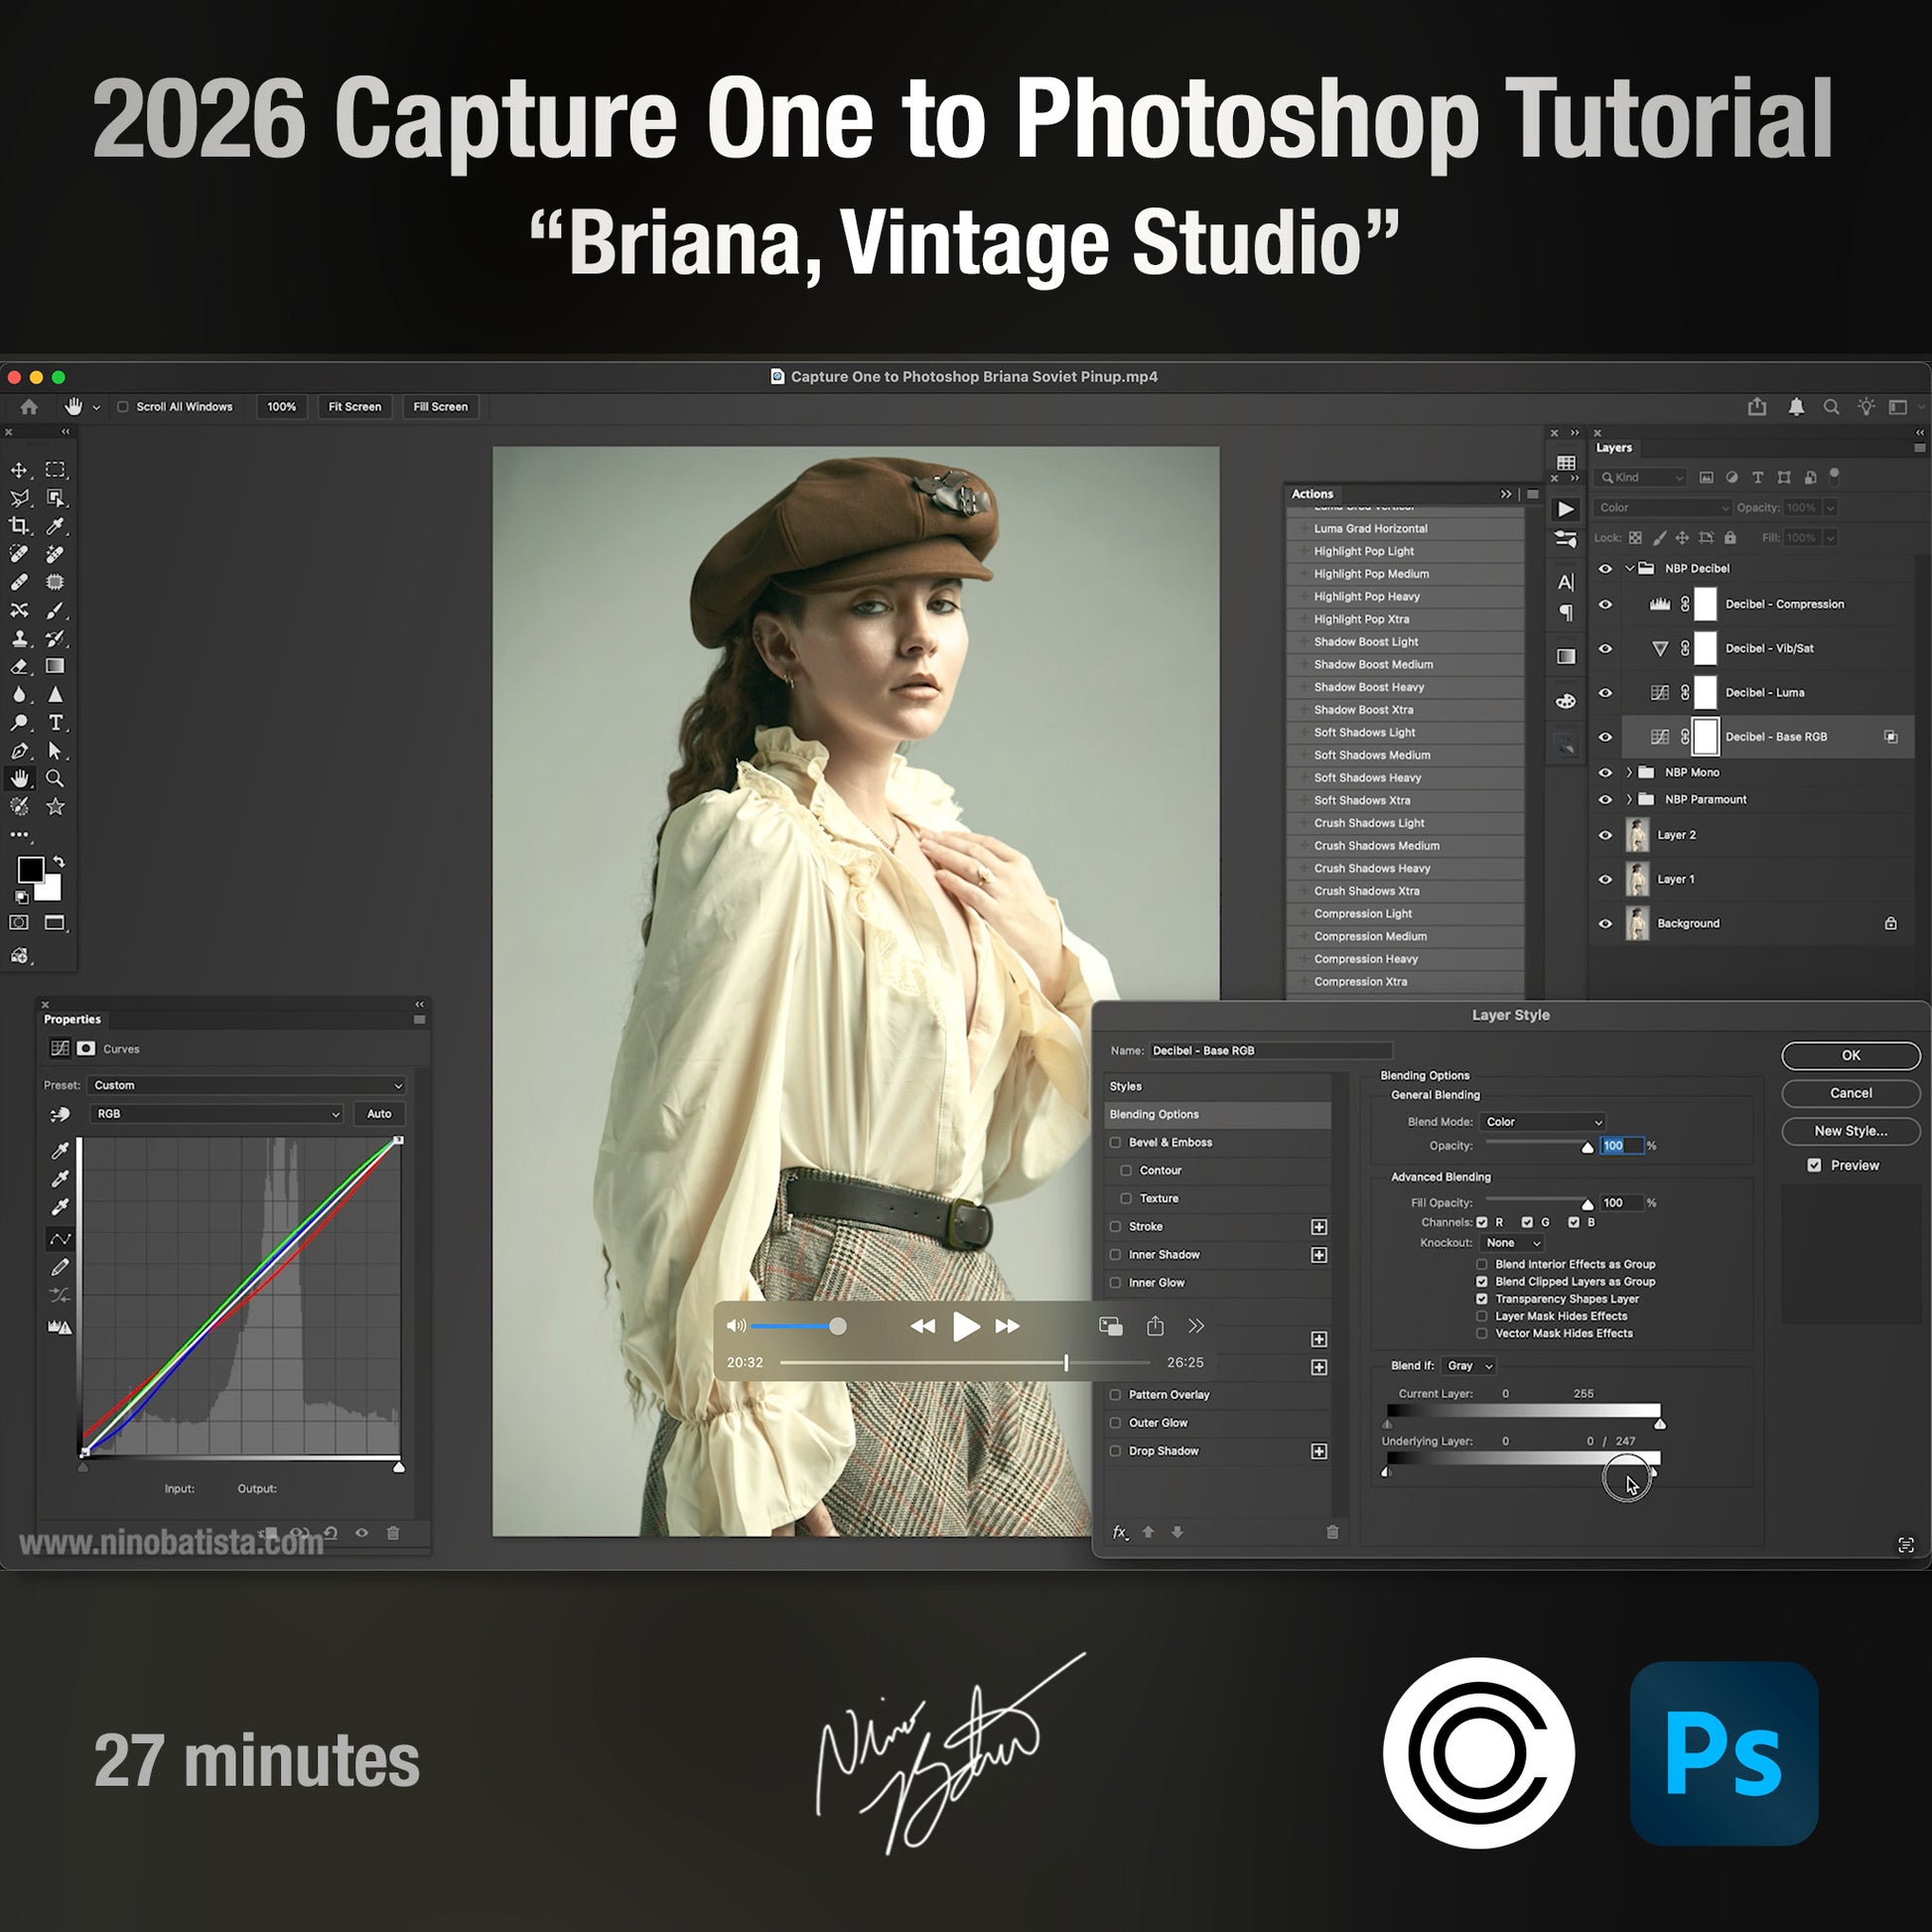Open the RGB channel dropdown in Curves
The image size is (1932, 1932).
pos(217,1114)
